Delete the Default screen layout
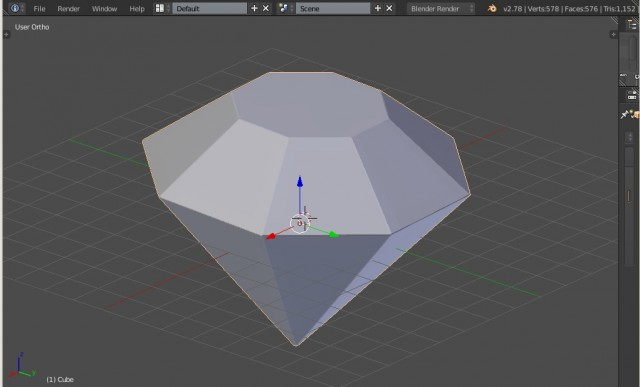Viewport: 640px width, 387px height. pos(266,8)
